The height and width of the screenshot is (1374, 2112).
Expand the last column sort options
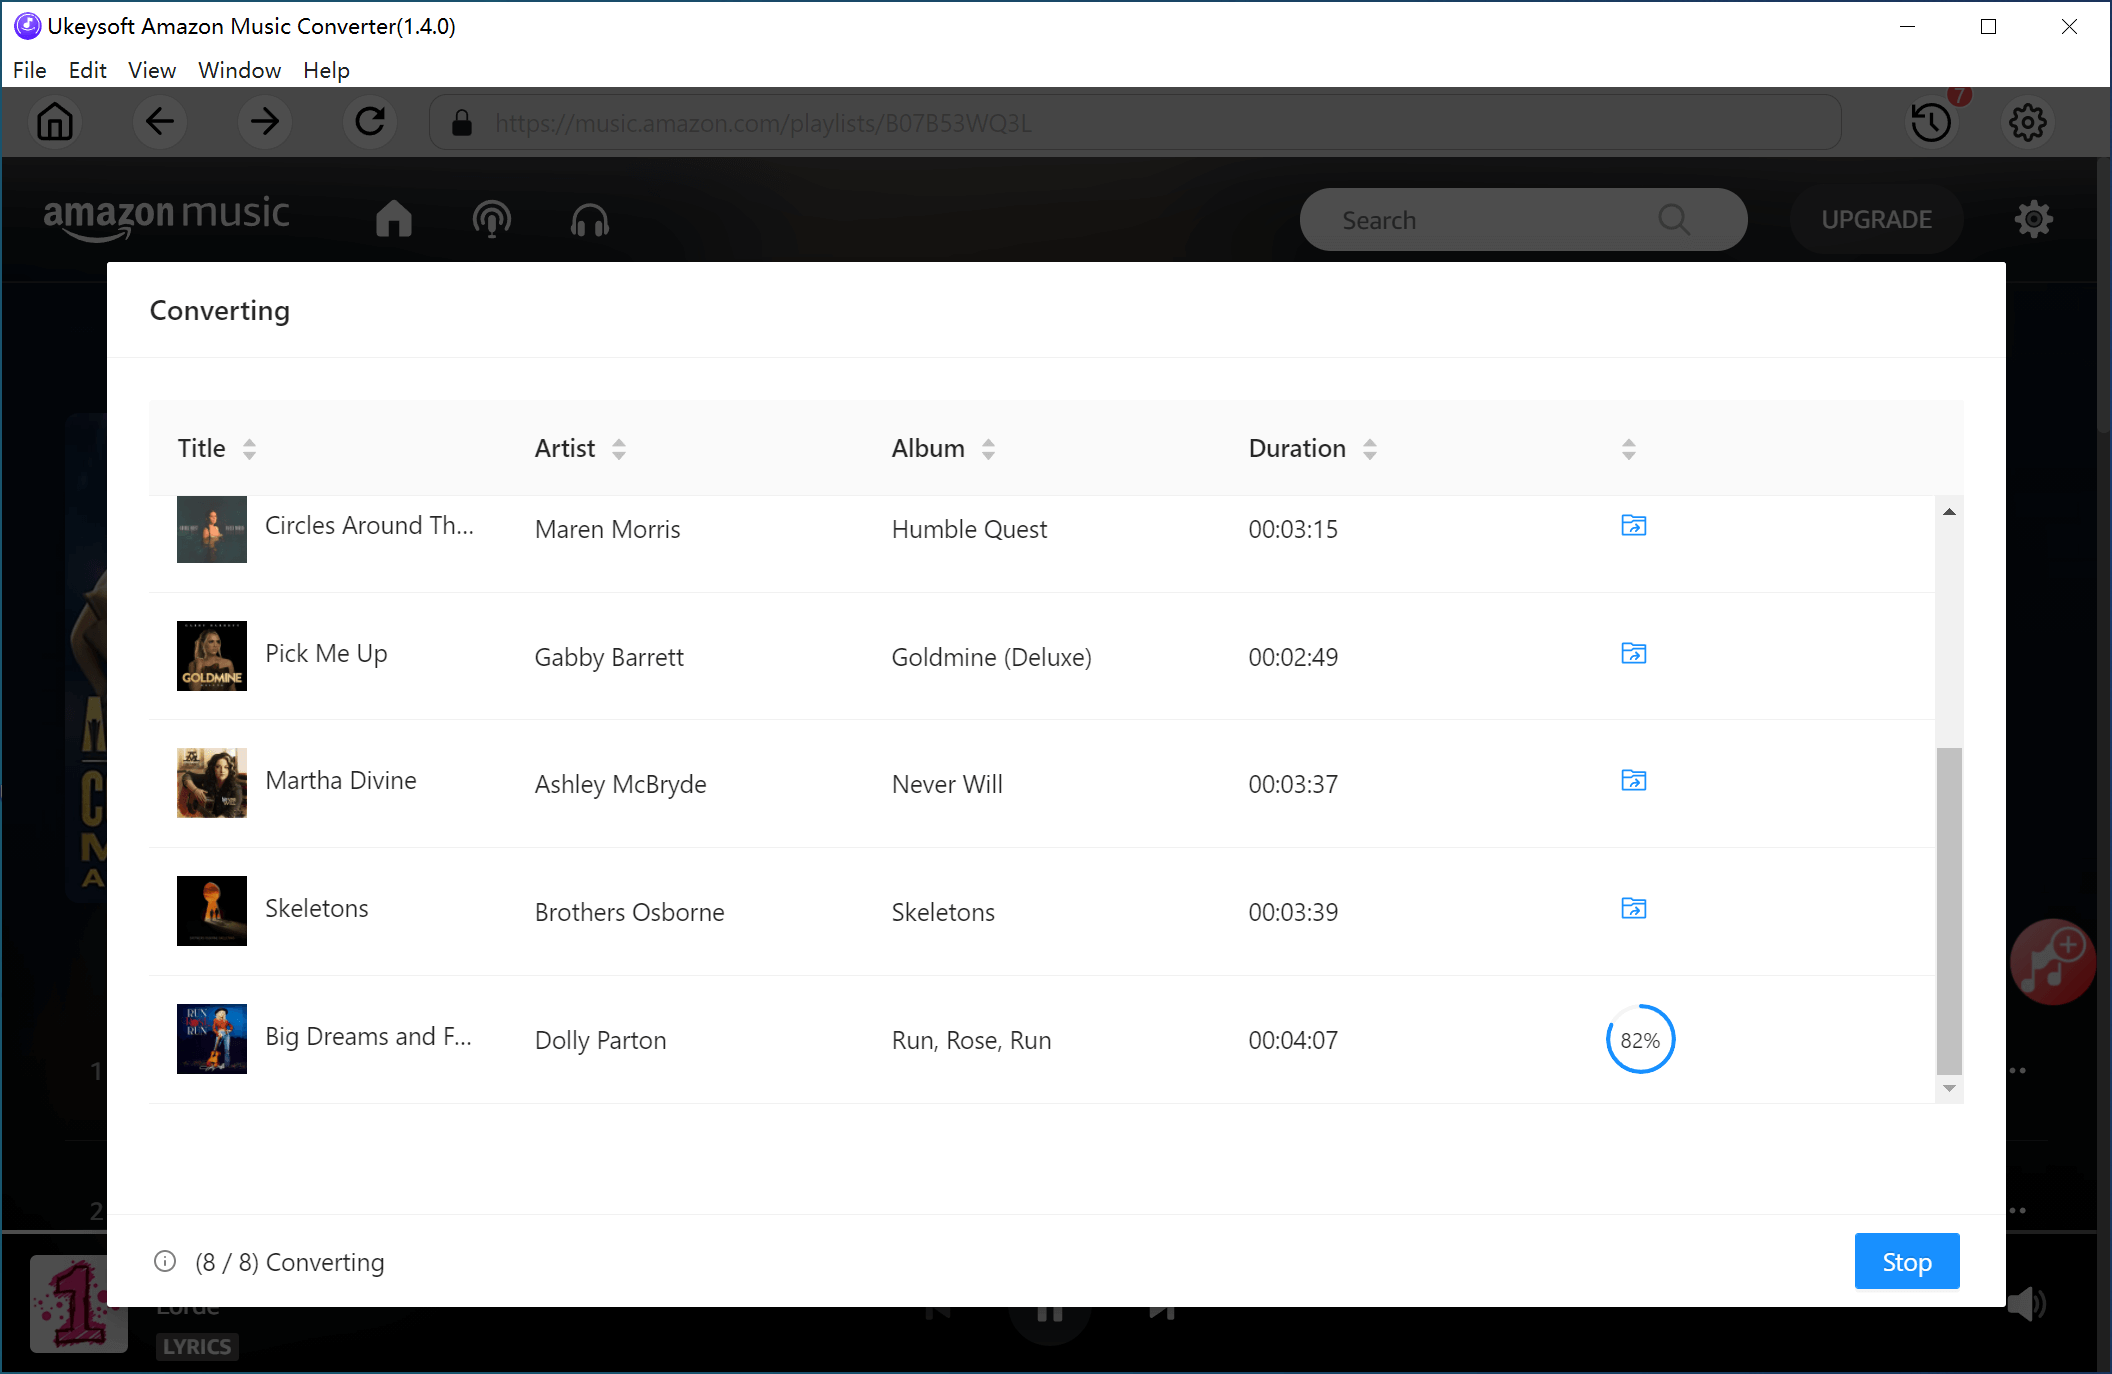pos(1629,448)
